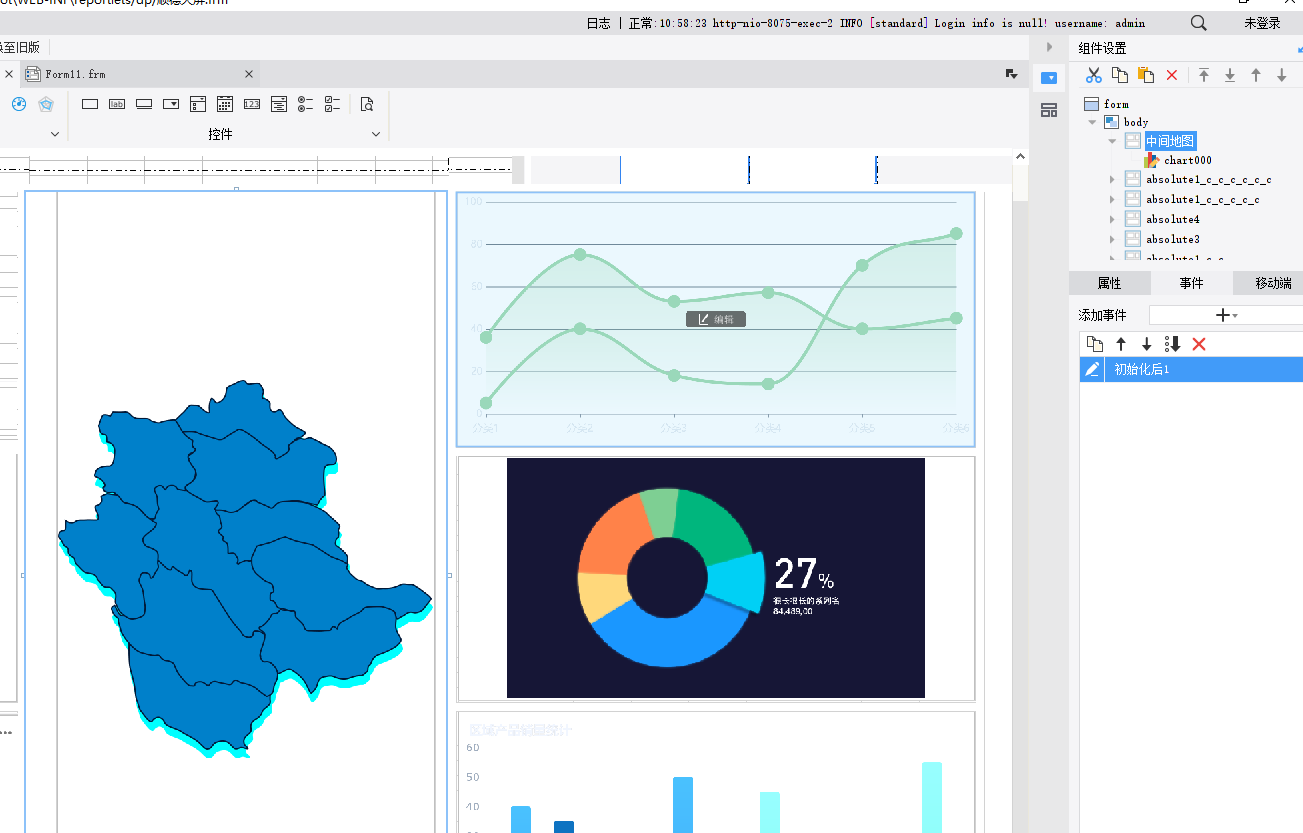
Task: Expand the absolute4 tree node
Action: pyautogui.click(x=1112, y=219)
